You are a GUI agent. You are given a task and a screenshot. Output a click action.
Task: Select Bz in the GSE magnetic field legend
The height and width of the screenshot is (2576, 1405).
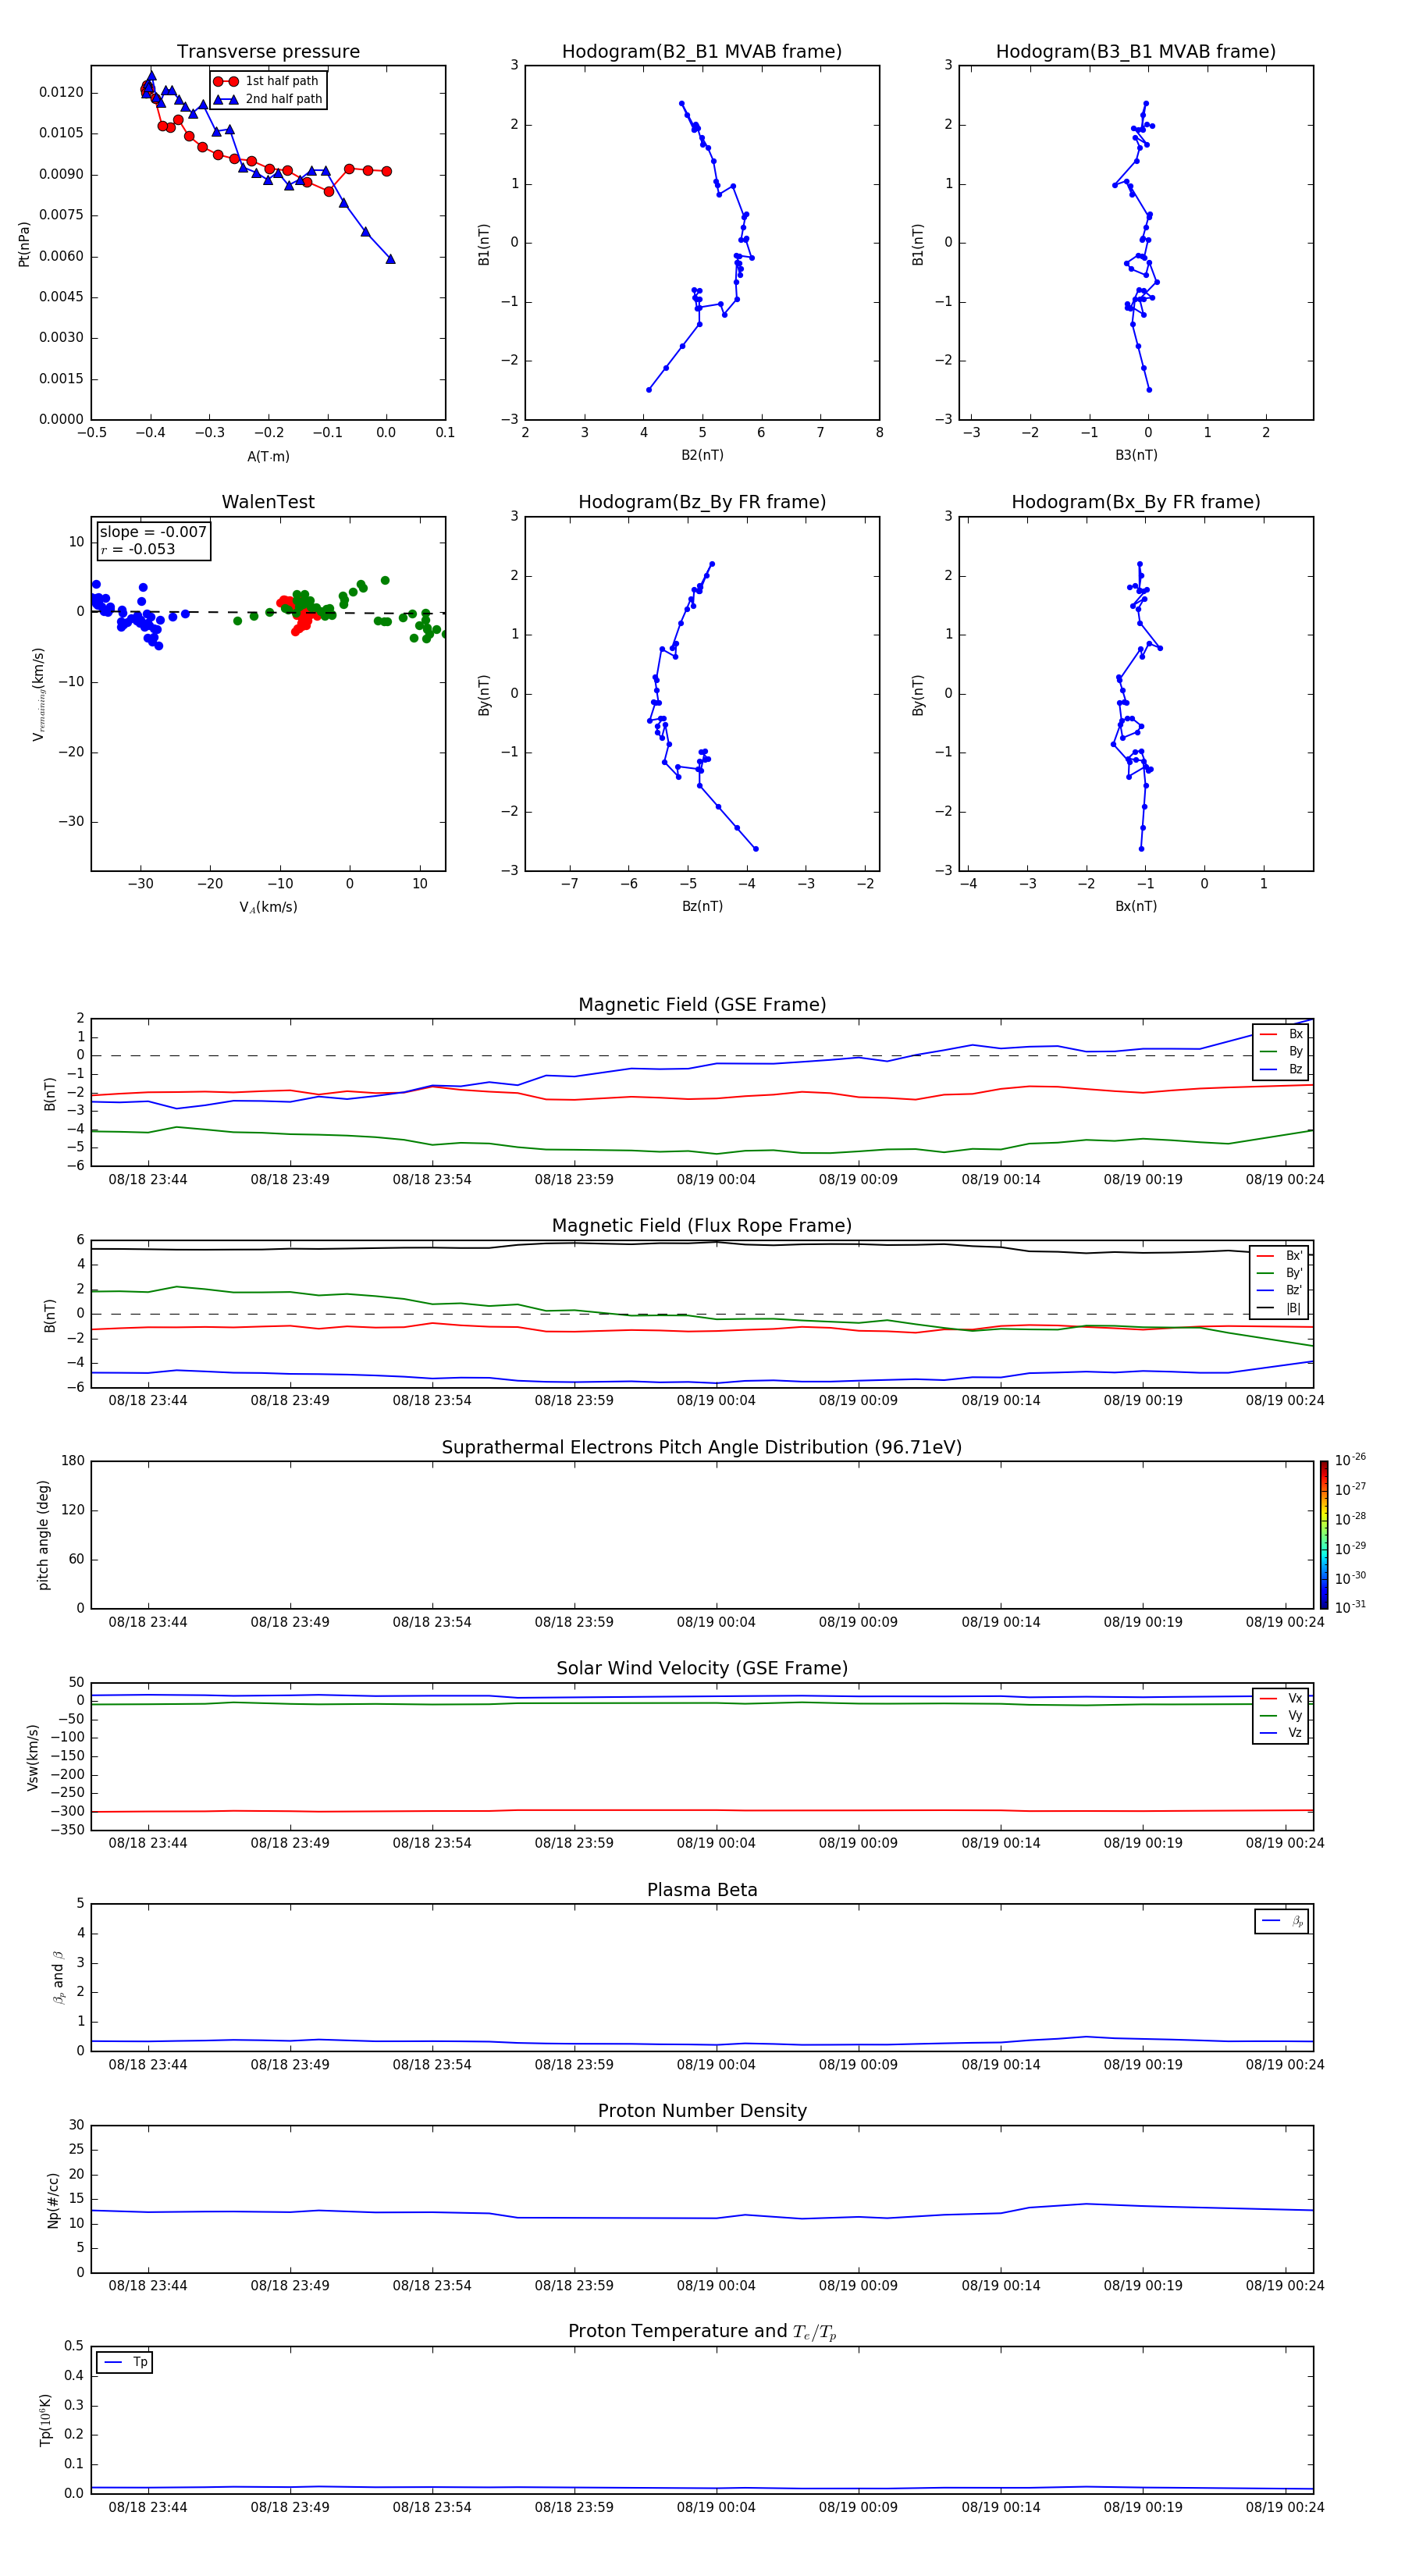(1281, 1069)
